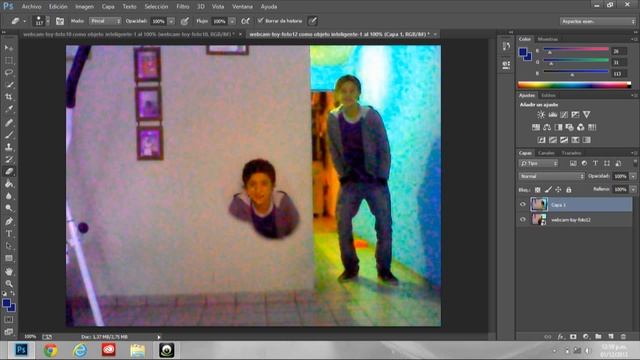The height and width of the screenshot is (360, 640).
Task: Select the Crop tool
Action: (x=9, y=97)
